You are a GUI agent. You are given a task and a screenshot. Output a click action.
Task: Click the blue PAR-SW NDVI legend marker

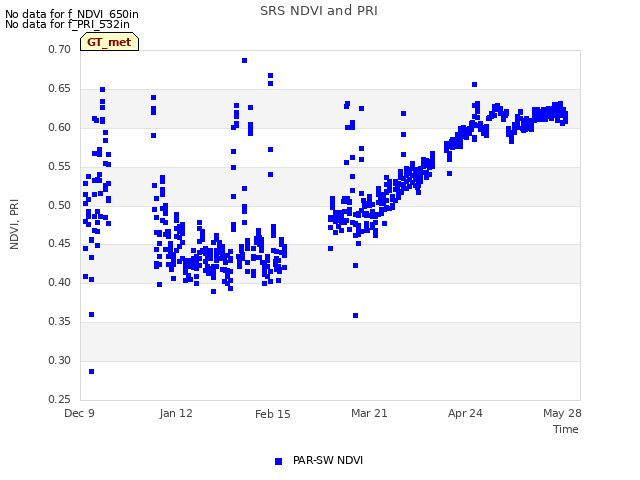(x=278, y=461)
